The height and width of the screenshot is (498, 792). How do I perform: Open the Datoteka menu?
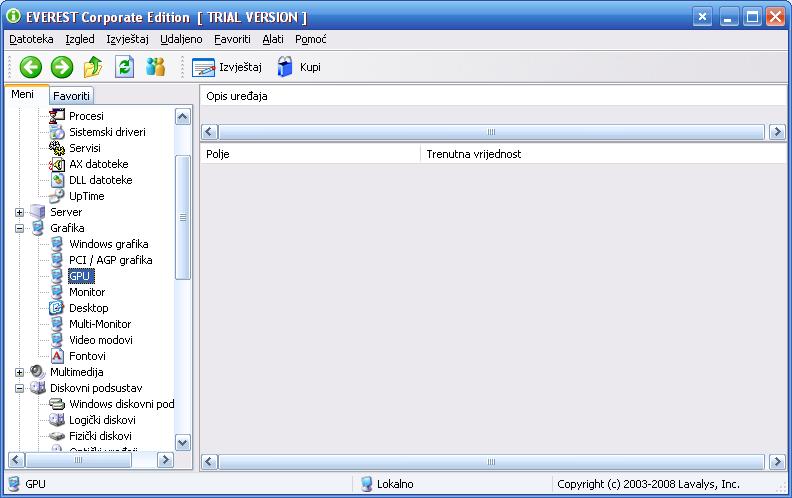coord(31,39)
